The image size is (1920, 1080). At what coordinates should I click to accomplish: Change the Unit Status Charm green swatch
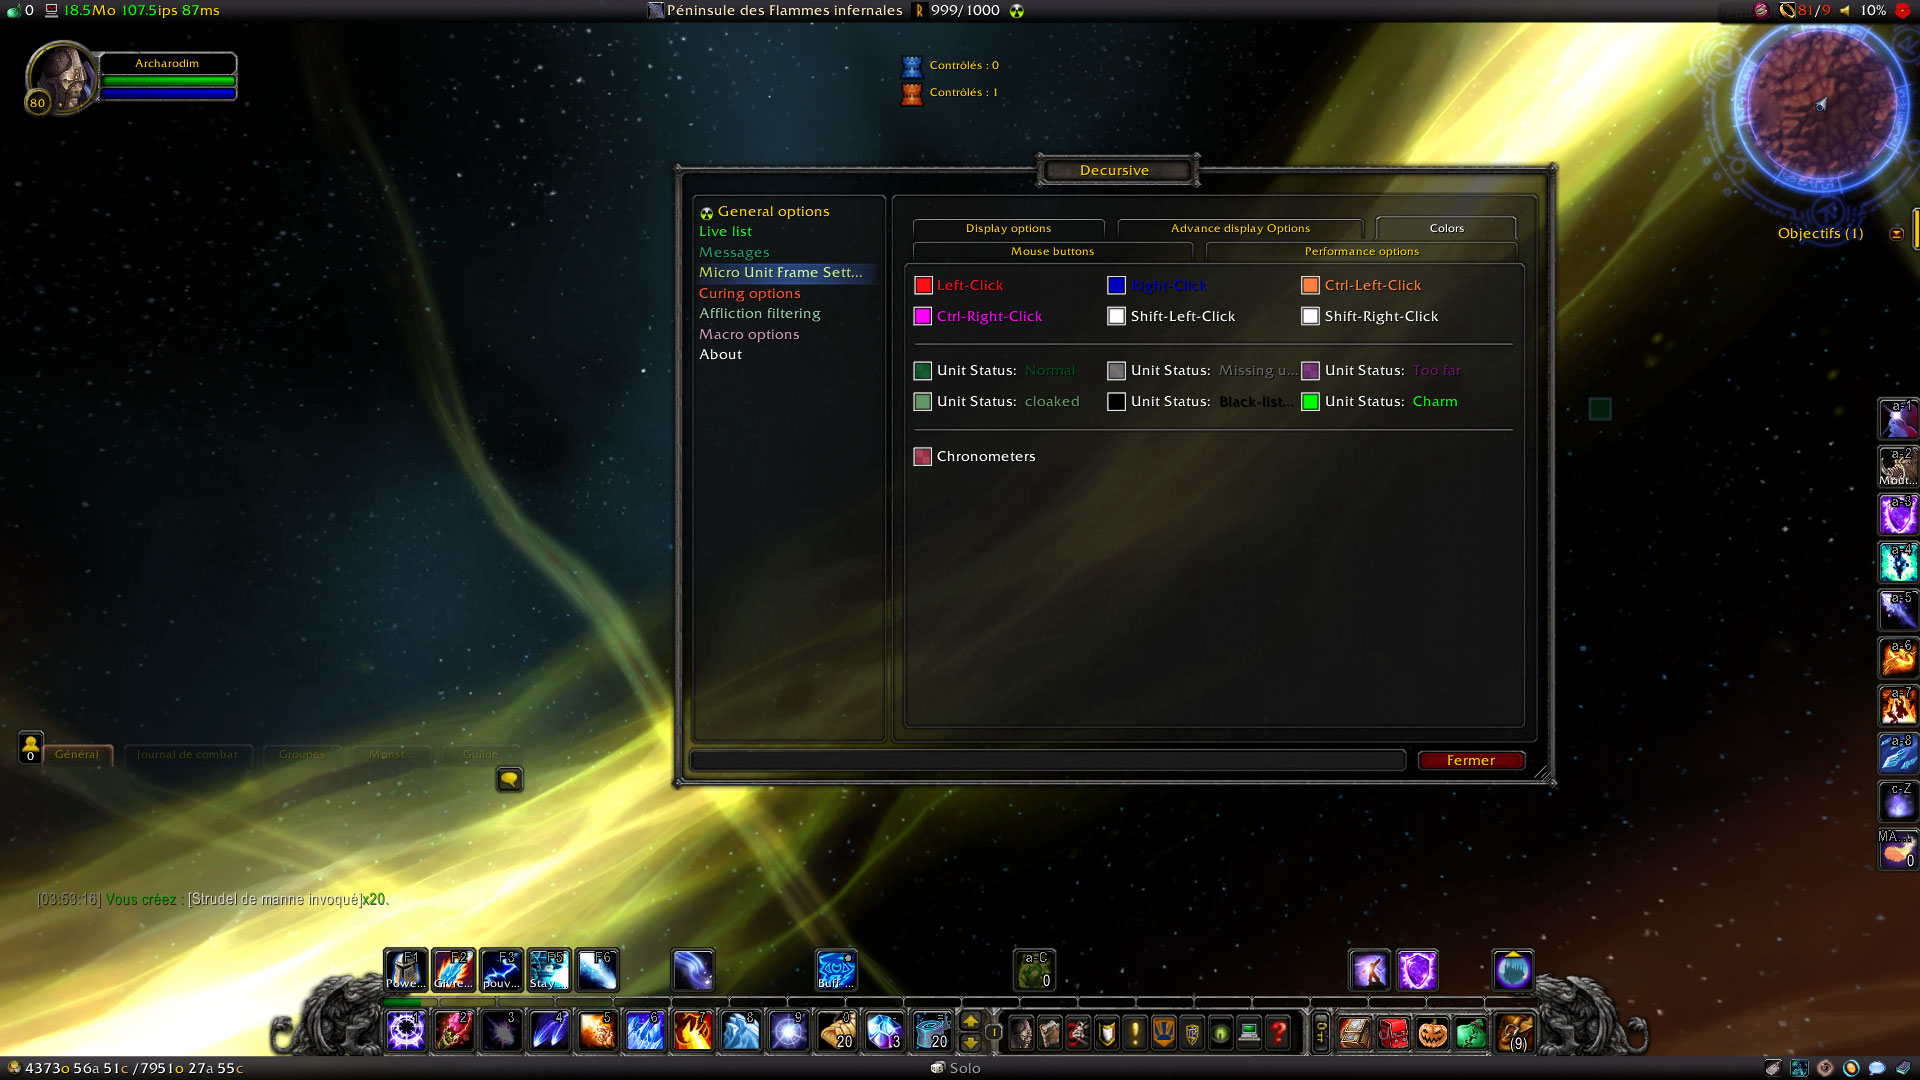tap(1310, 402)
